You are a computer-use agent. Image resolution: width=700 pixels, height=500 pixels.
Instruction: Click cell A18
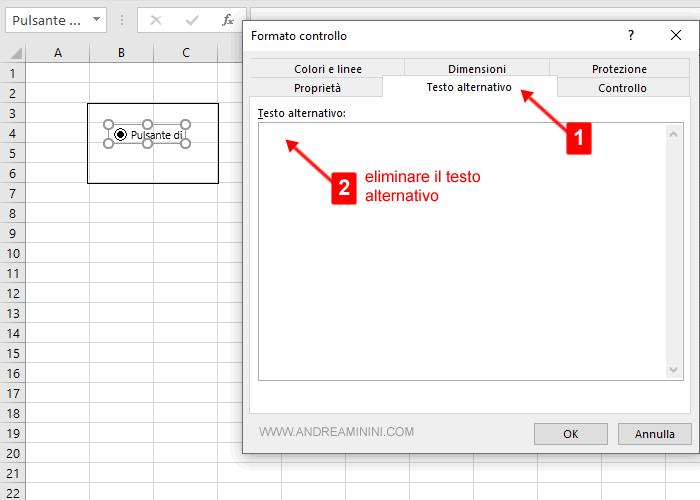58,413
